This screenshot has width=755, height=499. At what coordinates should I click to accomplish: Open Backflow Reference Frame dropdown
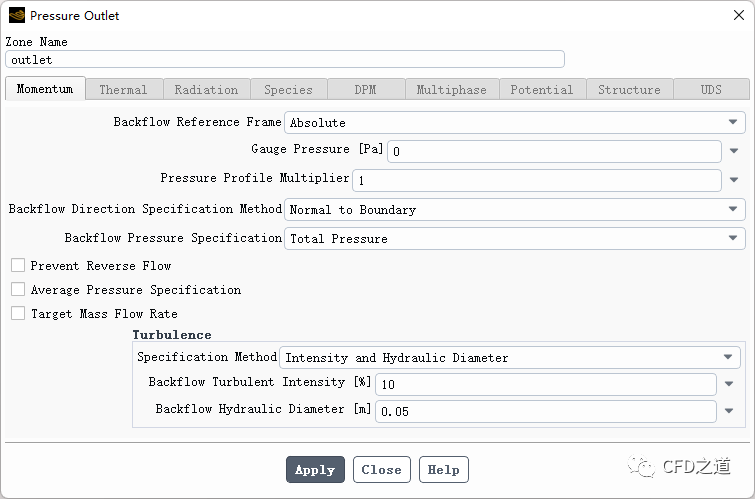coord(515,123)
